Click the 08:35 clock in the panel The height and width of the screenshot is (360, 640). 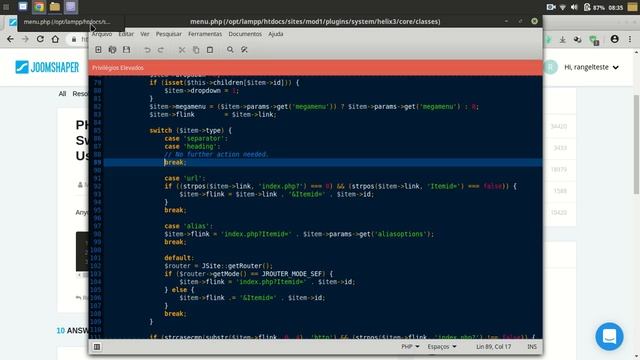tap(616, 7)
